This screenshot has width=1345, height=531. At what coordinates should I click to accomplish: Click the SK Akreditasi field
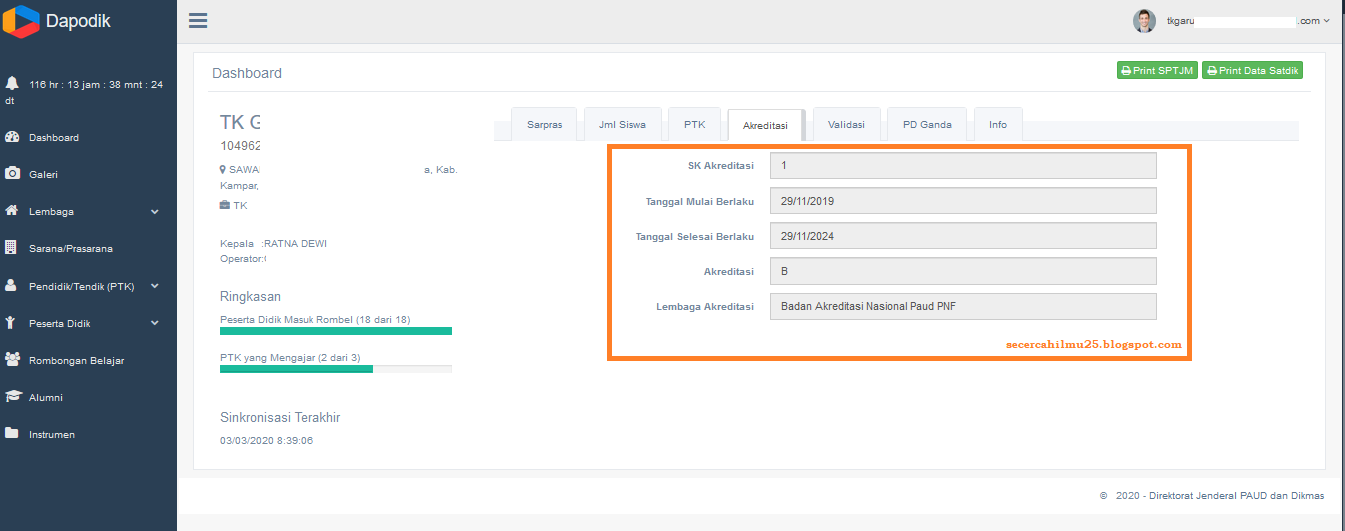click(963, 165)
